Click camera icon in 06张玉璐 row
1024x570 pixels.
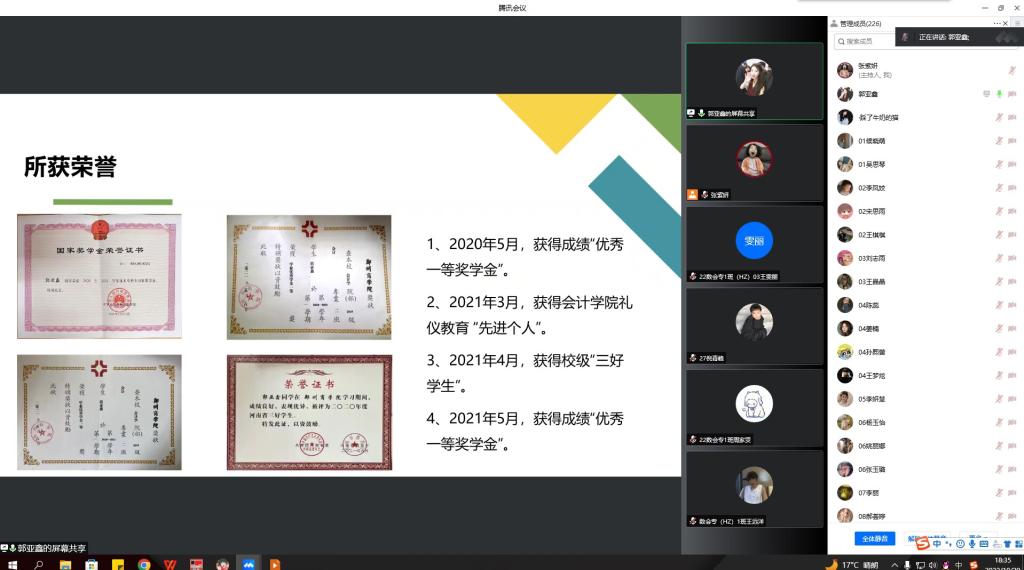1012,469
